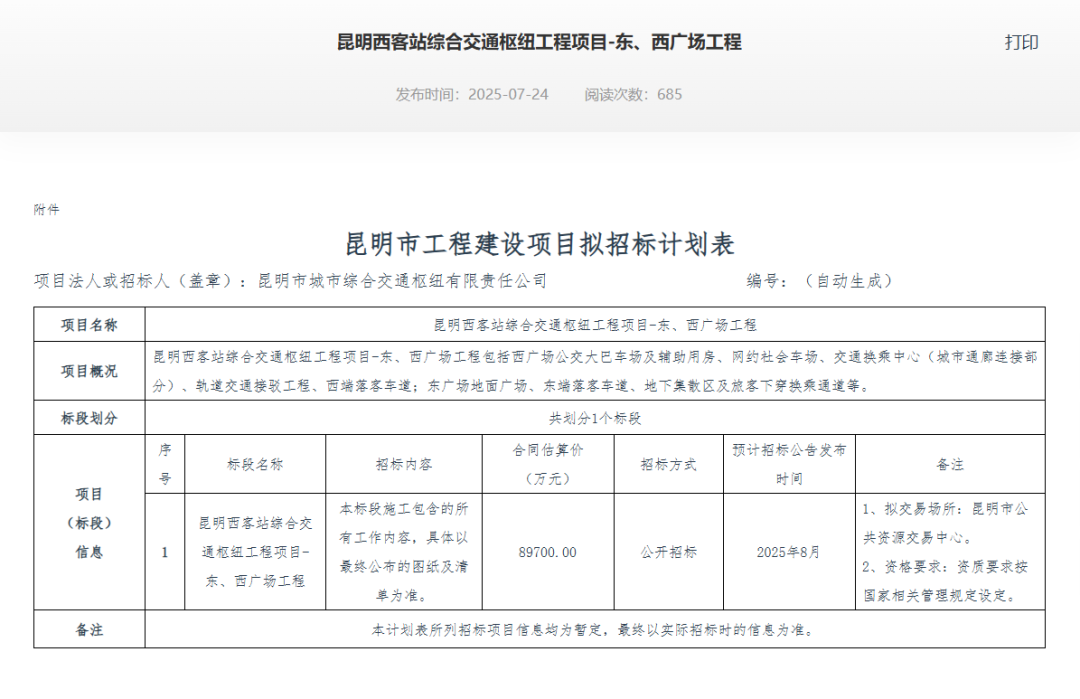Viewport: 1080px width, 699px height.
Task: Click the 项目概况 row label
Action: (89, 370)
